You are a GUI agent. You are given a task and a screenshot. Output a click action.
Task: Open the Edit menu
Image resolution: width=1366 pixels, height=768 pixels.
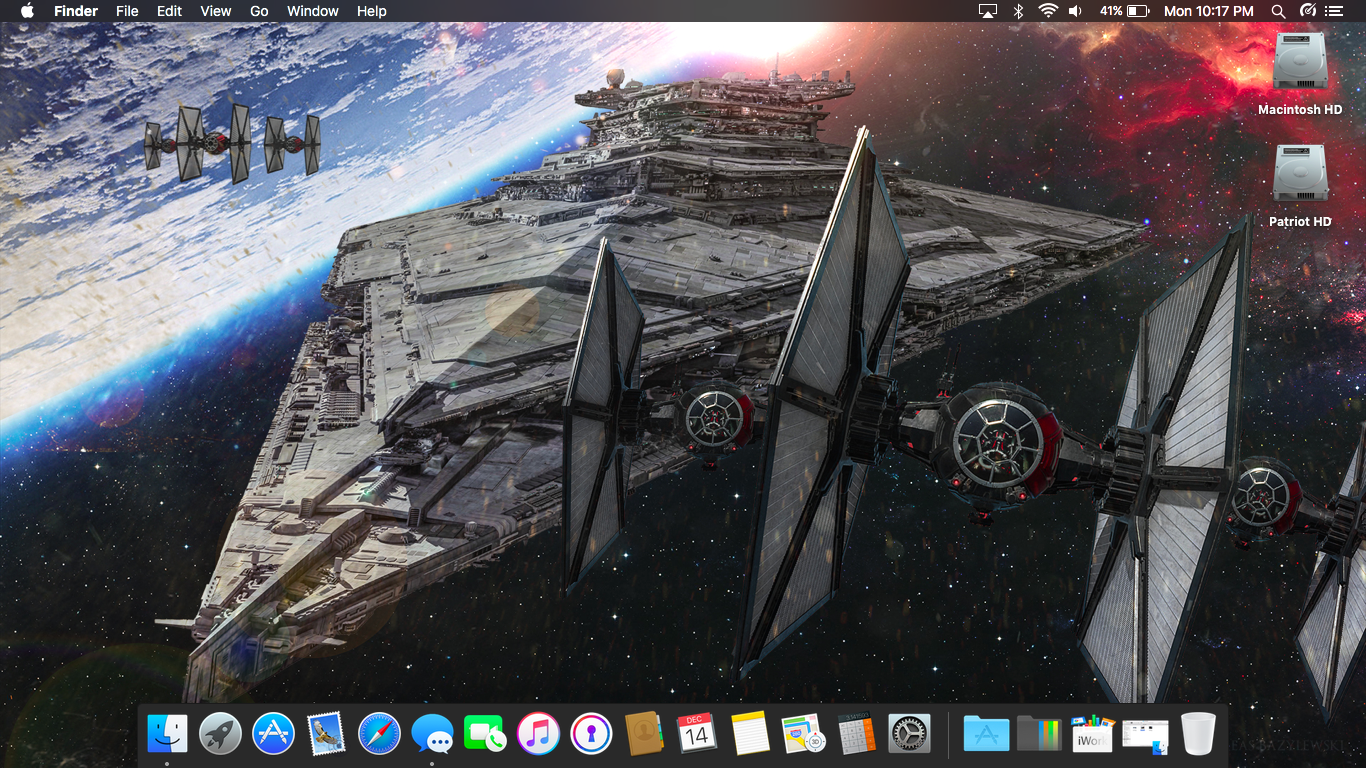170,11
